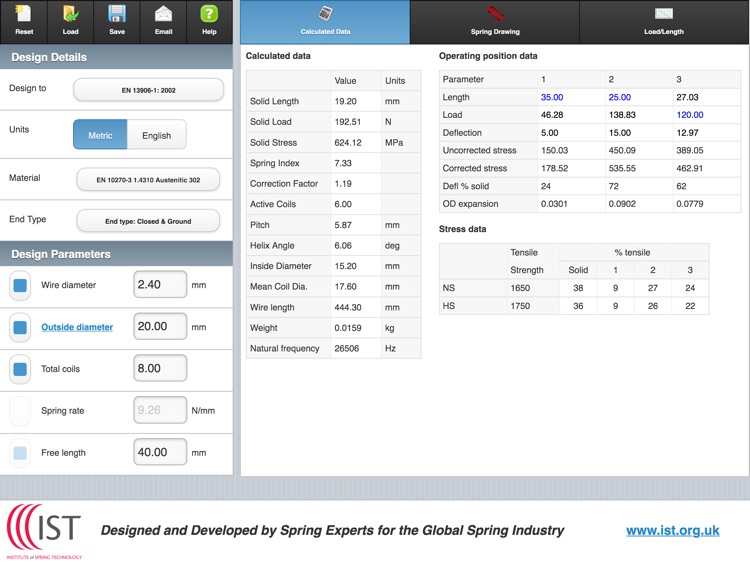Open the www.ist.org.uk link

672,530
